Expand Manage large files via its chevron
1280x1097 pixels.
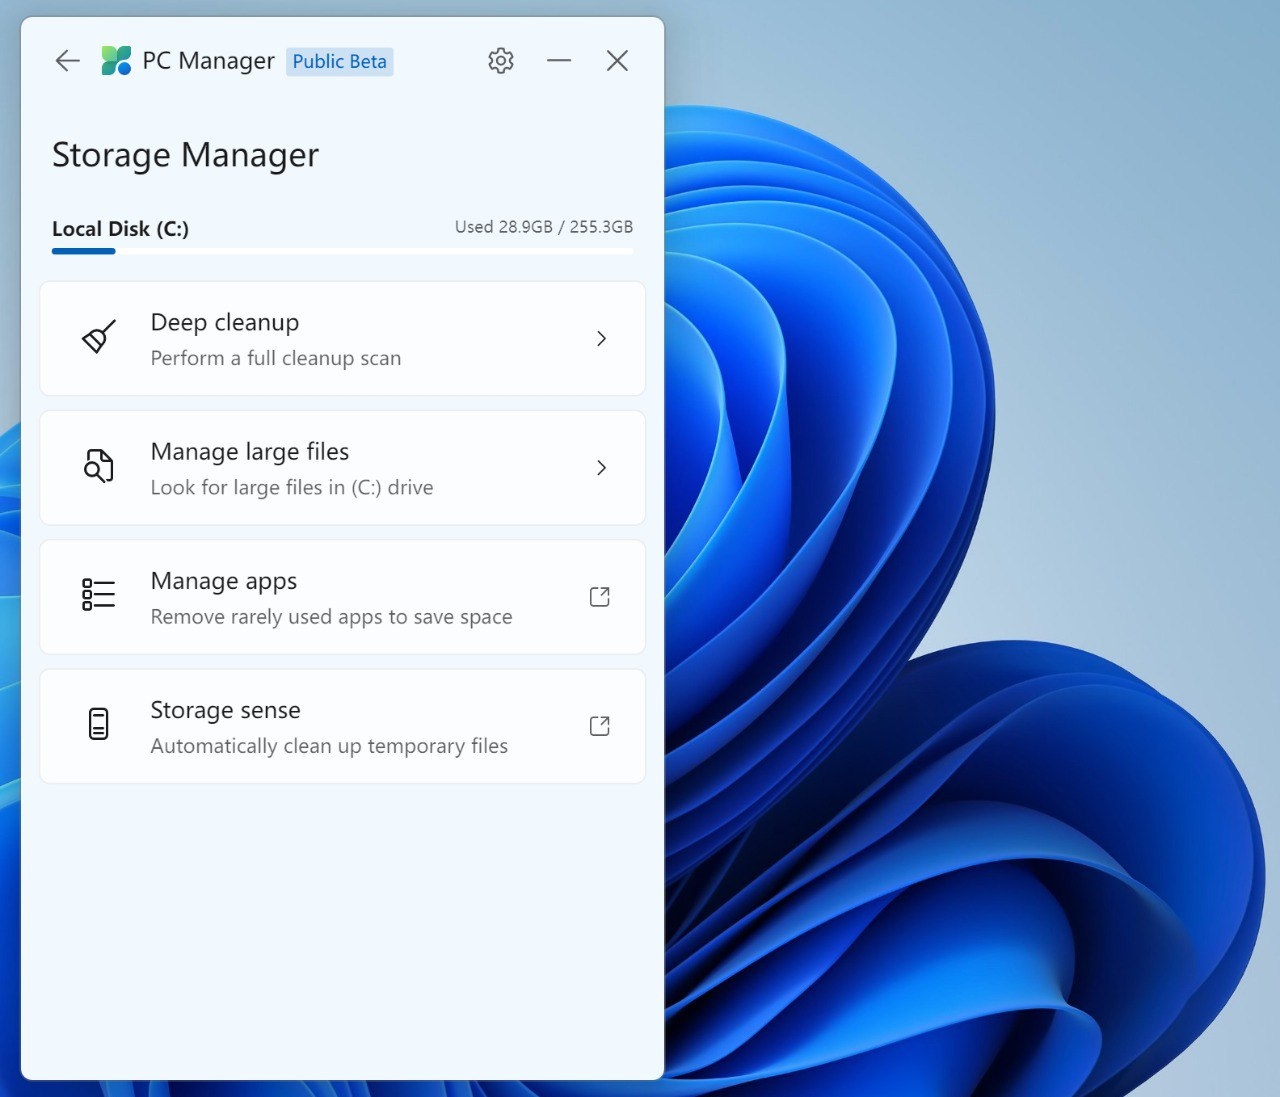pos(601,467)
